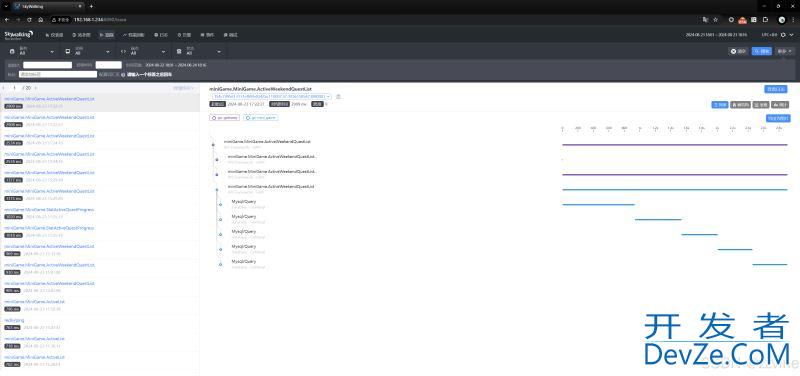Click the blue Search button
This screenshot has width=800, height=376.
click(x=761, y=52)
